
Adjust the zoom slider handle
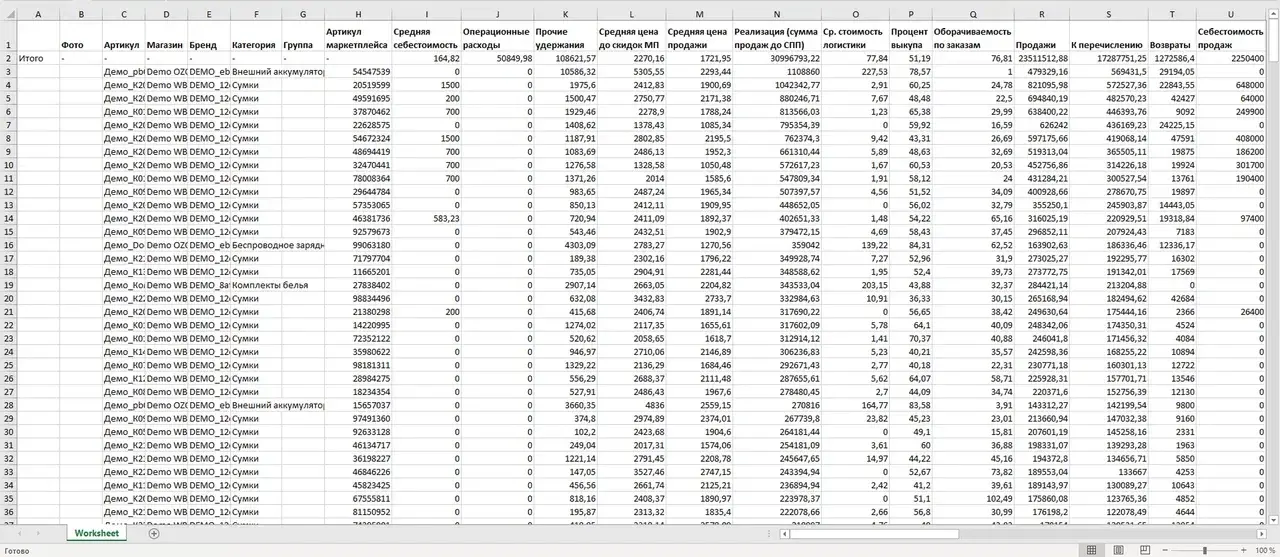1206,550
